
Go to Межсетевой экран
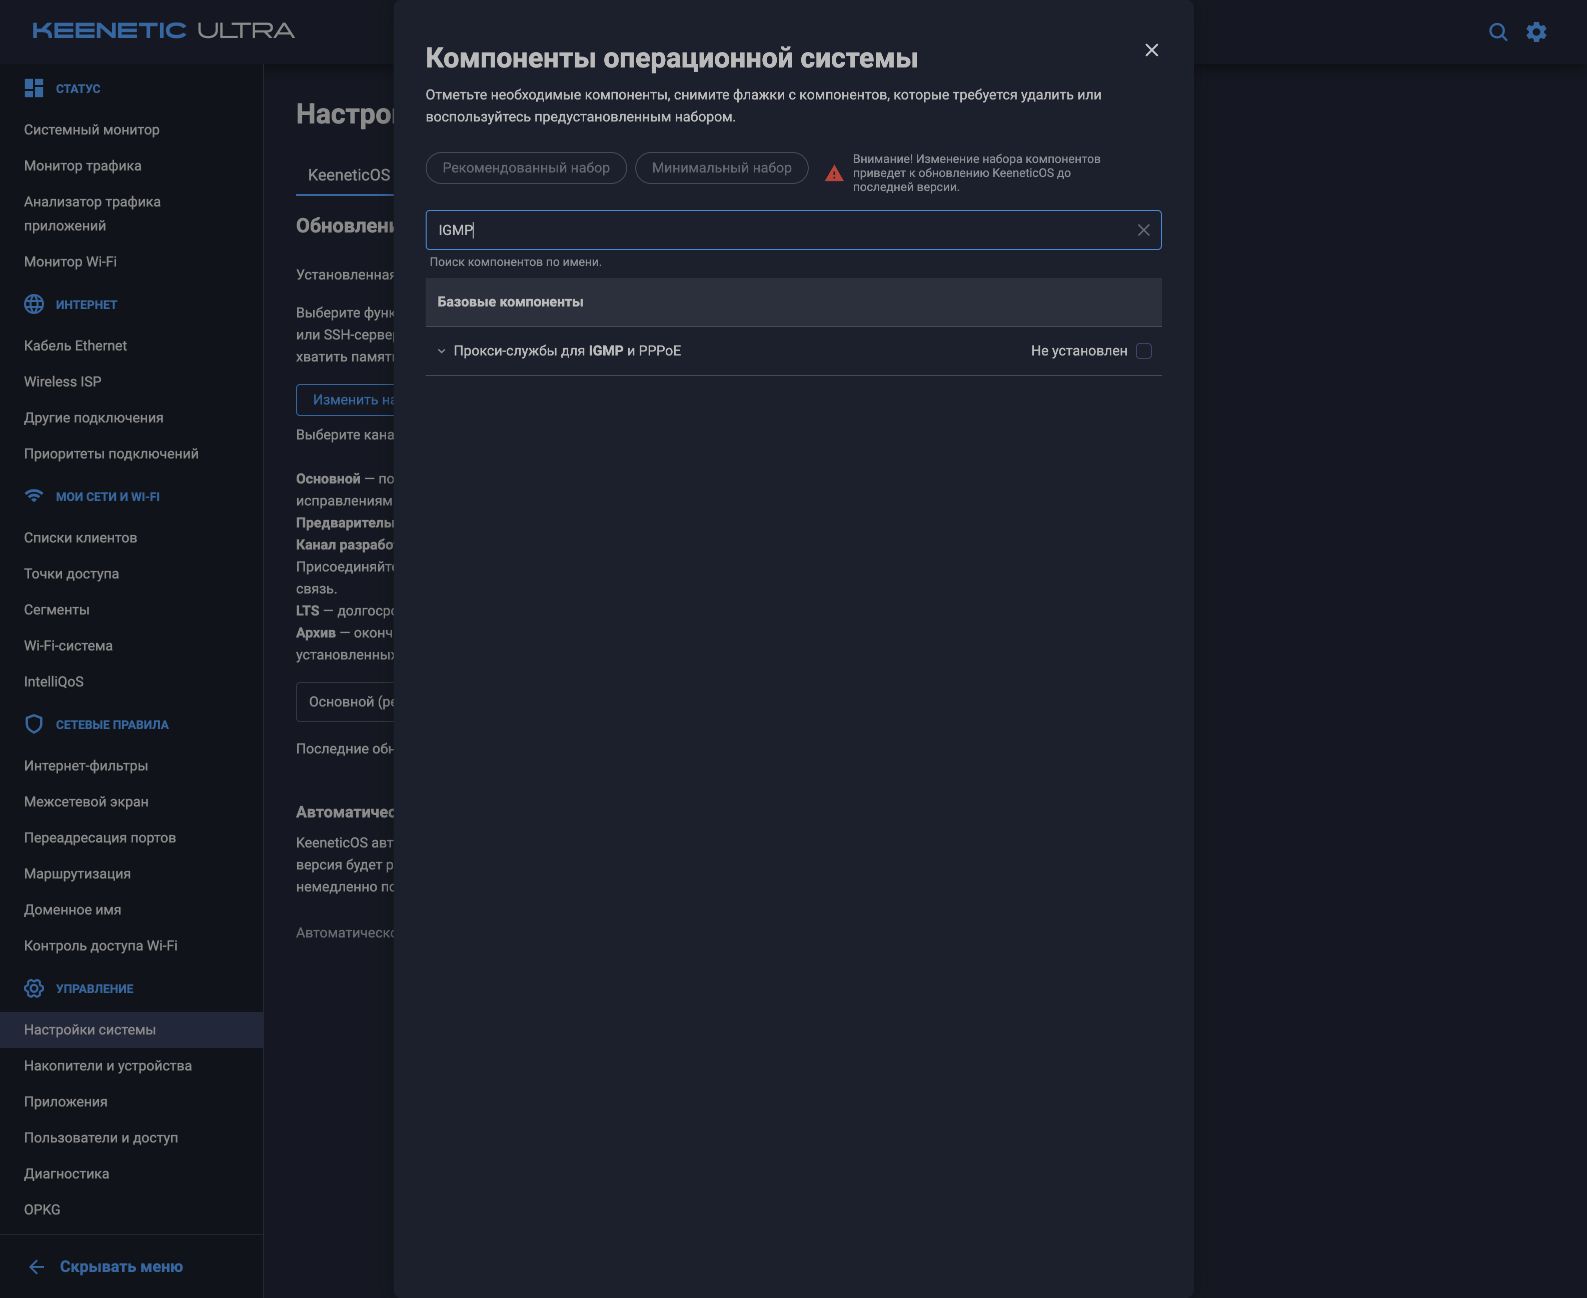(86, 802)
